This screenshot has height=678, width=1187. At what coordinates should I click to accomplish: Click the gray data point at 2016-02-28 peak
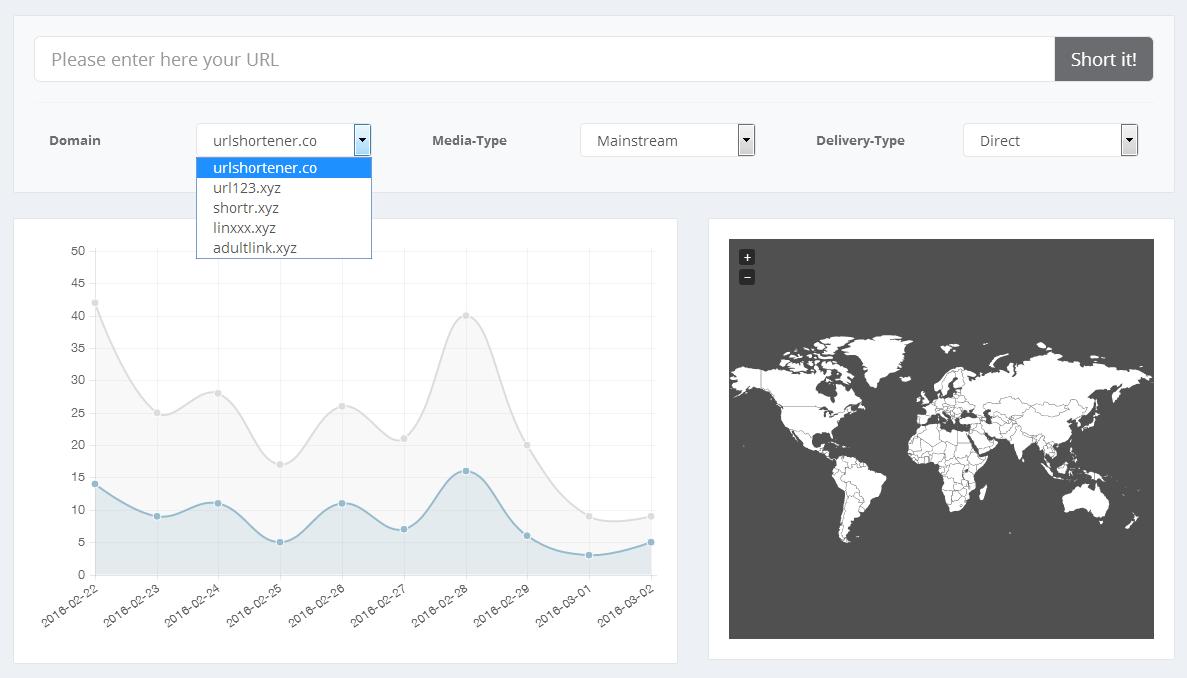(466, 316)
